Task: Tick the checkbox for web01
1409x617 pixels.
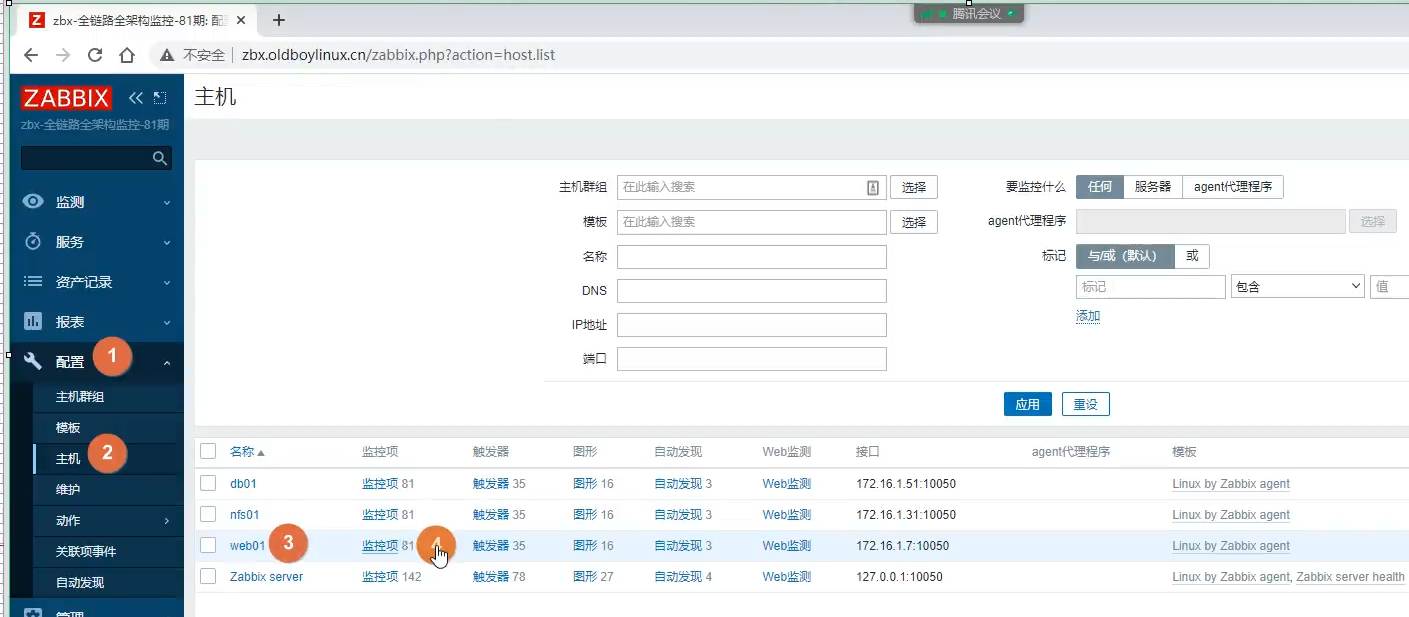Action: (x=208, y=545)
